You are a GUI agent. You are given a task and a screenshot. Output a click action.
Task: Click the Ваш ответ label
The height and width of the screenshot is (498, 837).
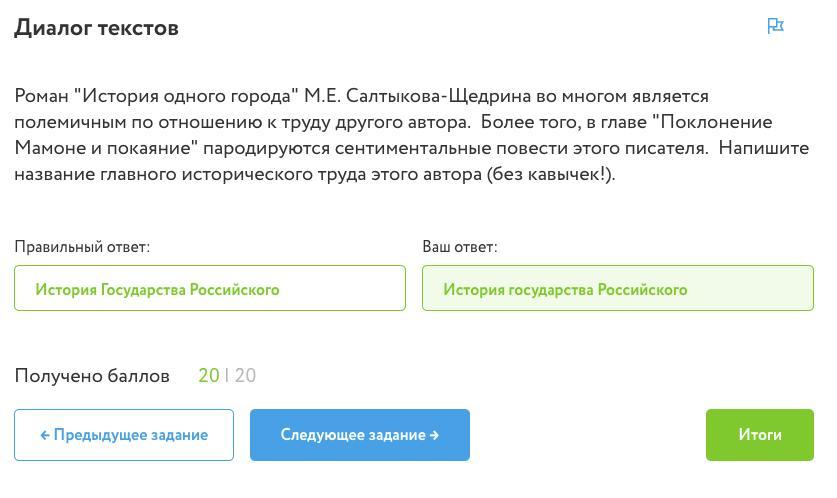[460, 247]
